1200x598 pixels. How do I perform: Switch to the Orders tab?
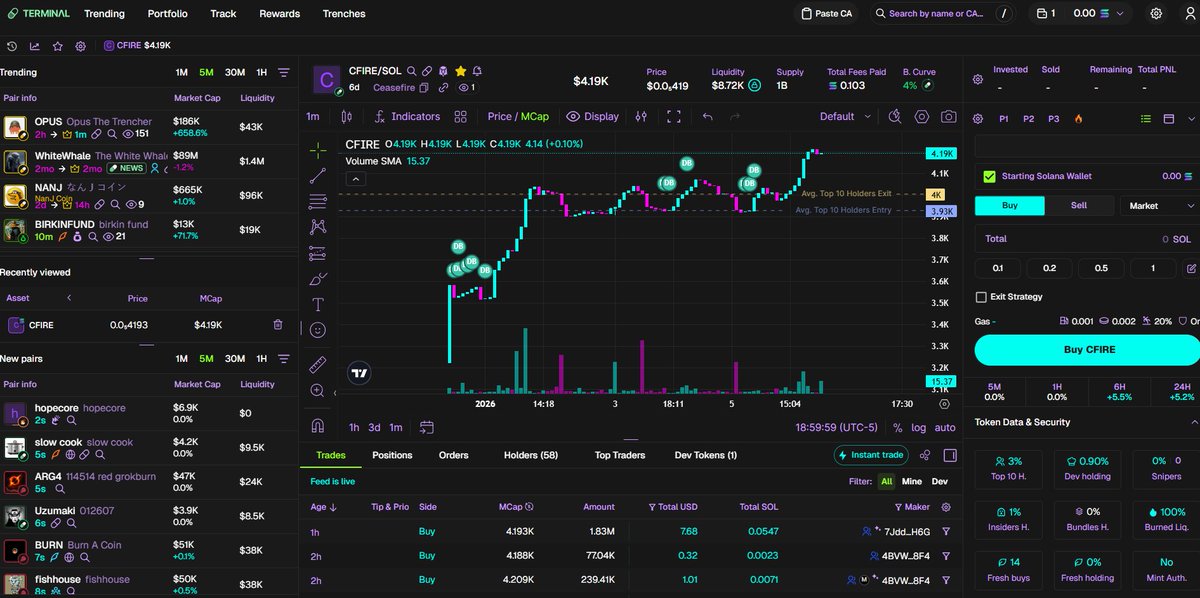tap(453, 455)
